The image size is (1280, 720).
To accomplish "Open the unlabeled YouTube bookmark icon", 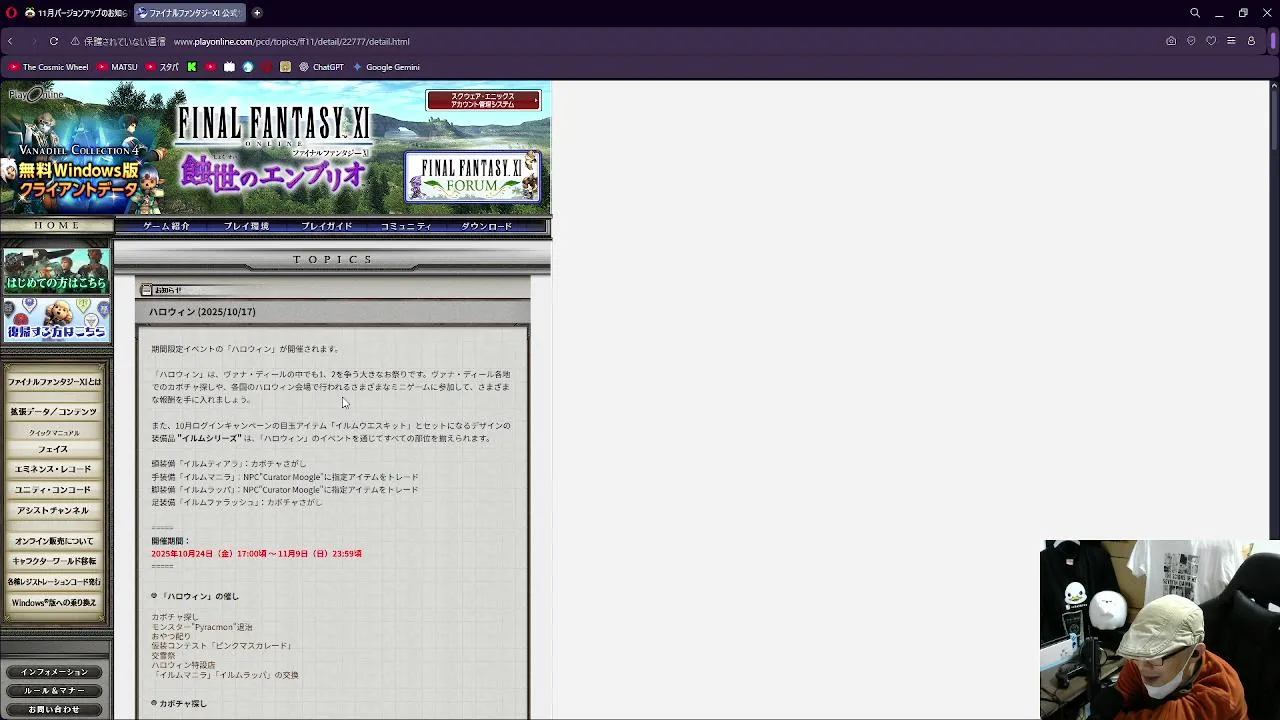I will [210, 67].
